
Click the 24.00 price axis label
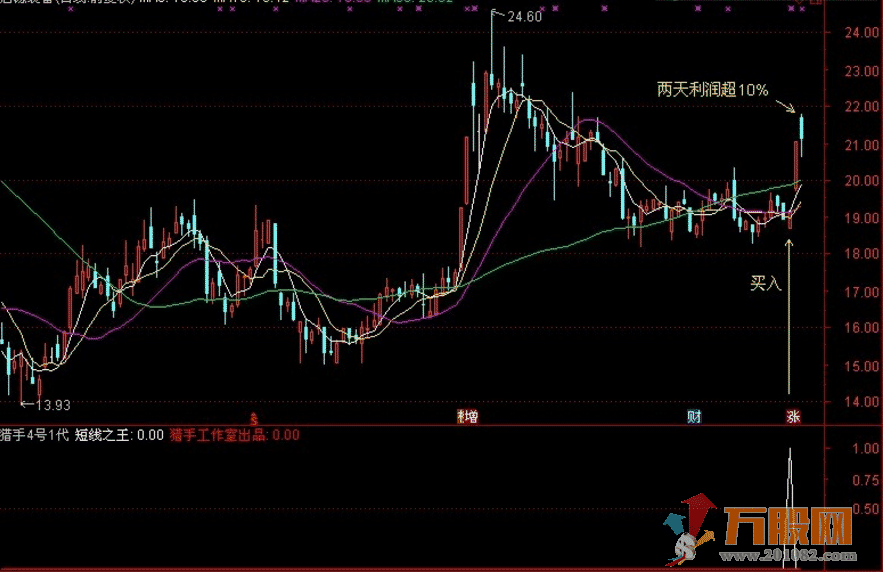click(861, 33)
